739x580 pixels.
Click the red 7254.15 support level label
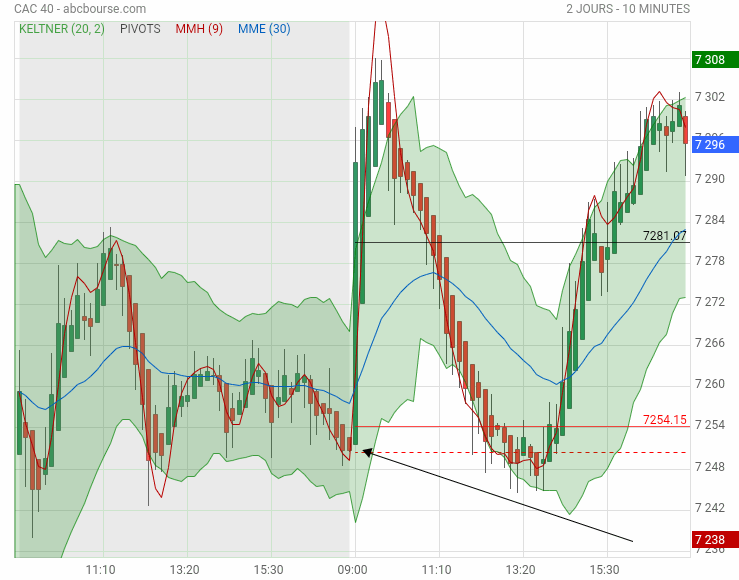[x=665, y=419]
